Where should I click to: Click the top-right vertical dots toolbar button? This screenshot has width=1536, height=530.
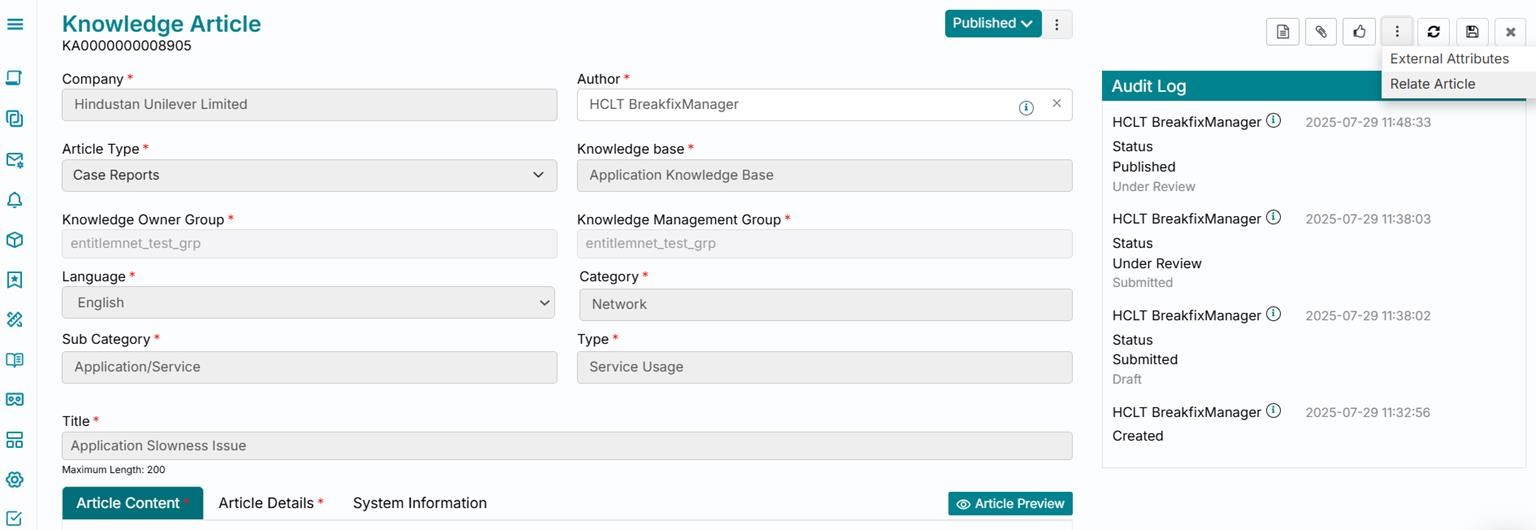point(1397,32)
